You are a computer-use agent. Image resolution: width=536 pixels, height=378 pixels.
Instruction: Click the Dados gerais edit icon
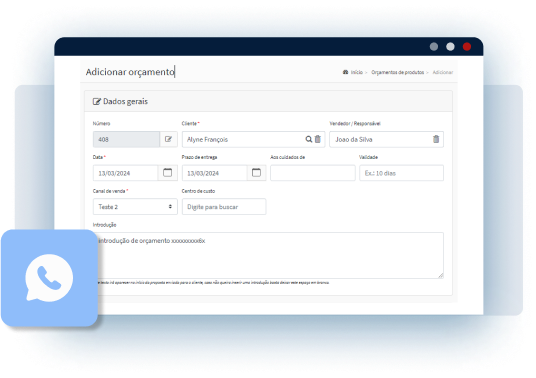tap(97, 102)
